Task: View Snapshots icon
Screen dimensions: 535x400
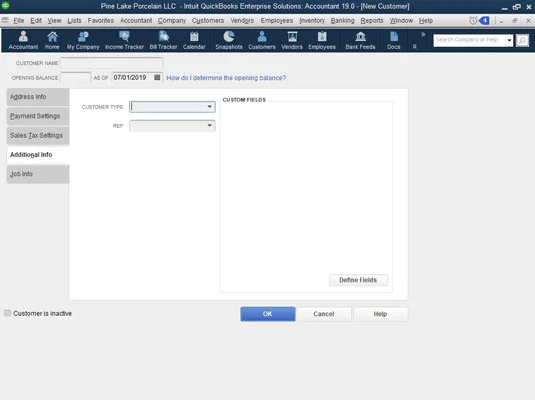Action: point(229,40)
